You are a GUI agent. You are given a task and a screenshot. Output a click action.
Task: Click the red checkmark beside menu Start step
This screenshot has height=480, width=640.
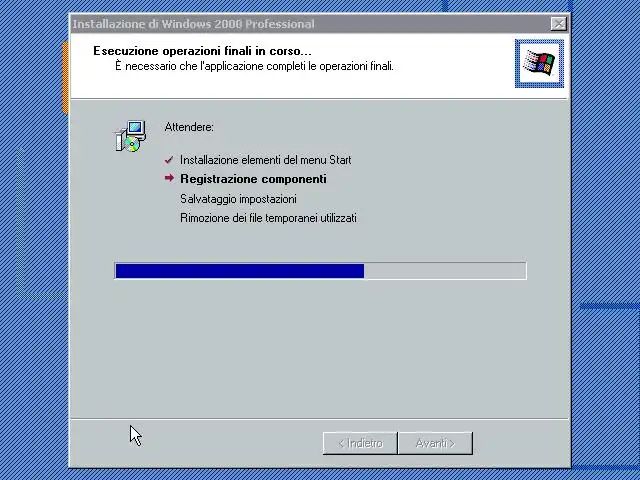pyautogui.click(x=169, y=160)
